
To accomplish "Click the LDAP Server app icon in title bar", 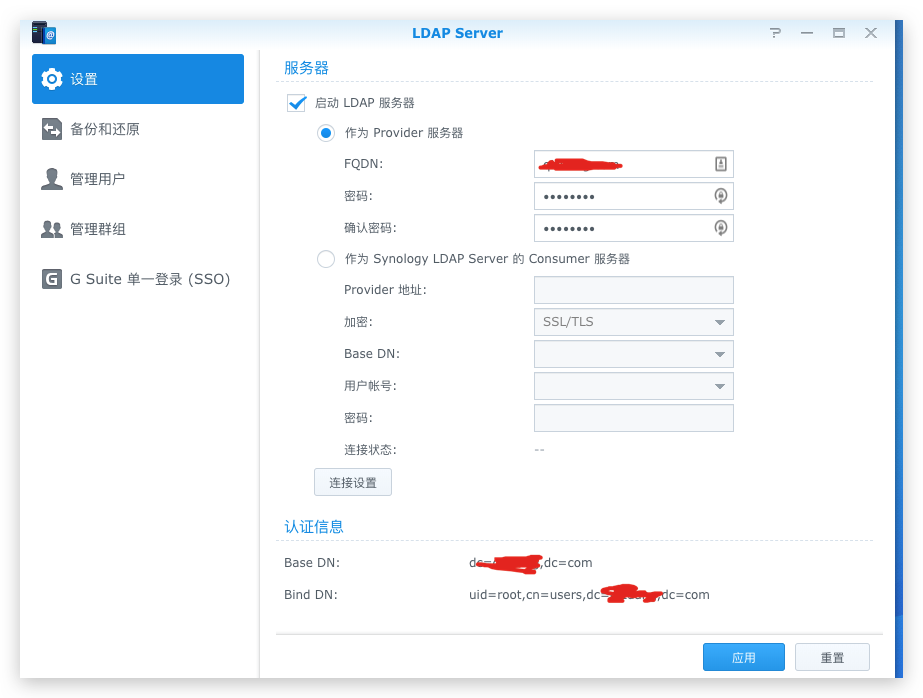I will [x=44, y=33].
